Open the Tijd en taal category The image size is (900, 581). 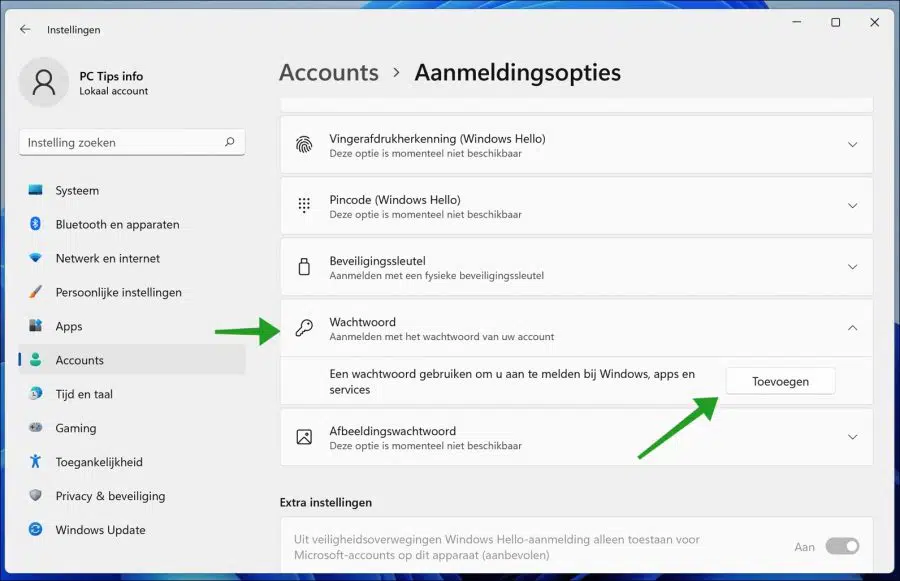[132, 393]
